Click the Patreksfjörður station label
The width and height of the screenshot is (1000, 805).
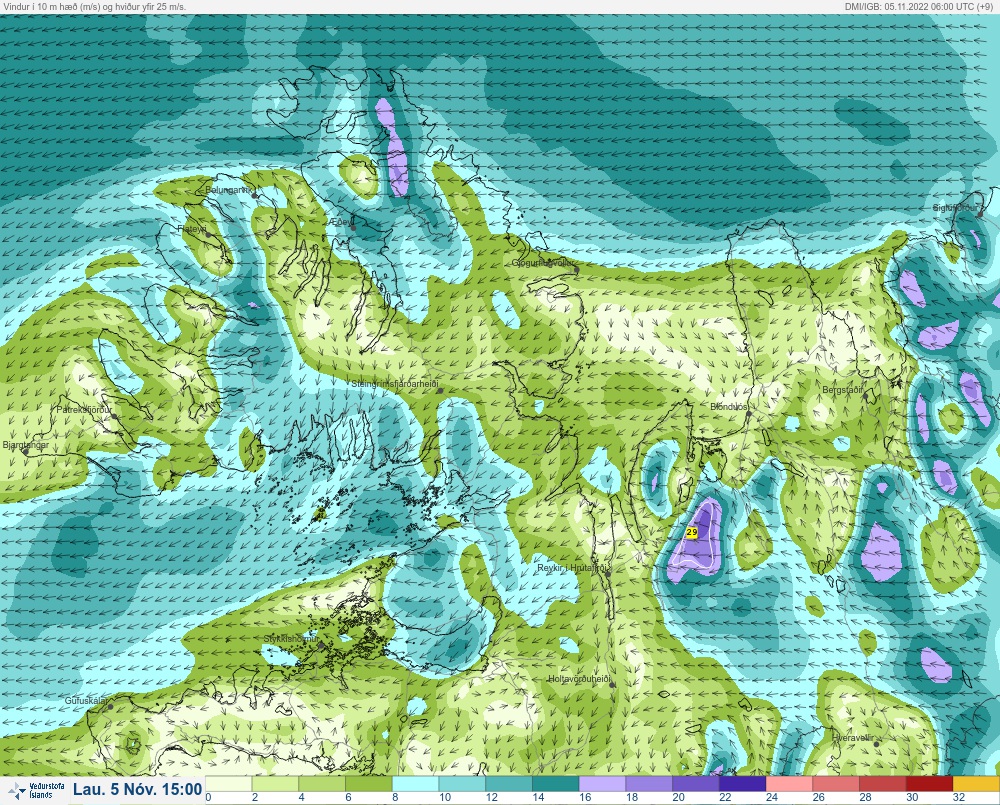point(84,410)
